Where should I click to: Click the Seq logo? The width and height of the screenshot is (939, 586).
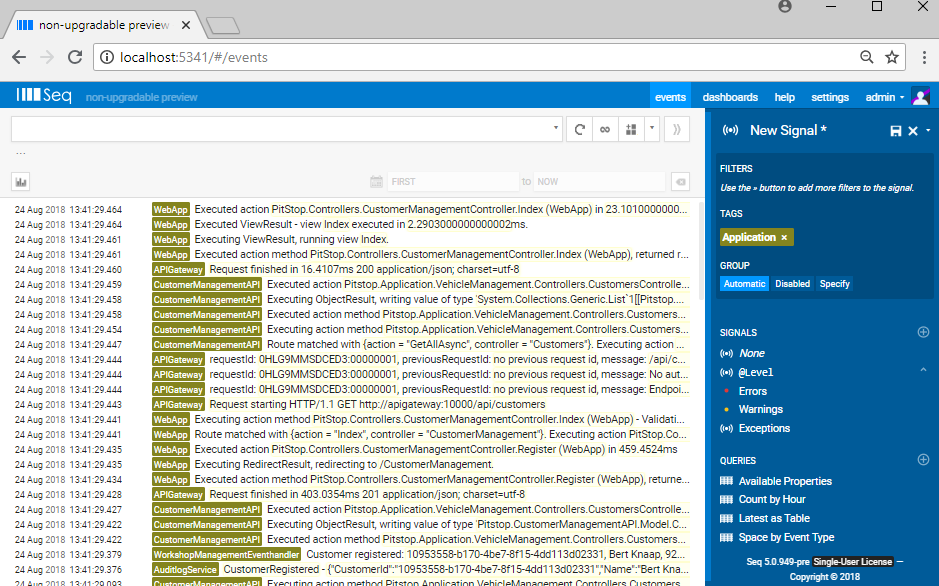point(44,96)
